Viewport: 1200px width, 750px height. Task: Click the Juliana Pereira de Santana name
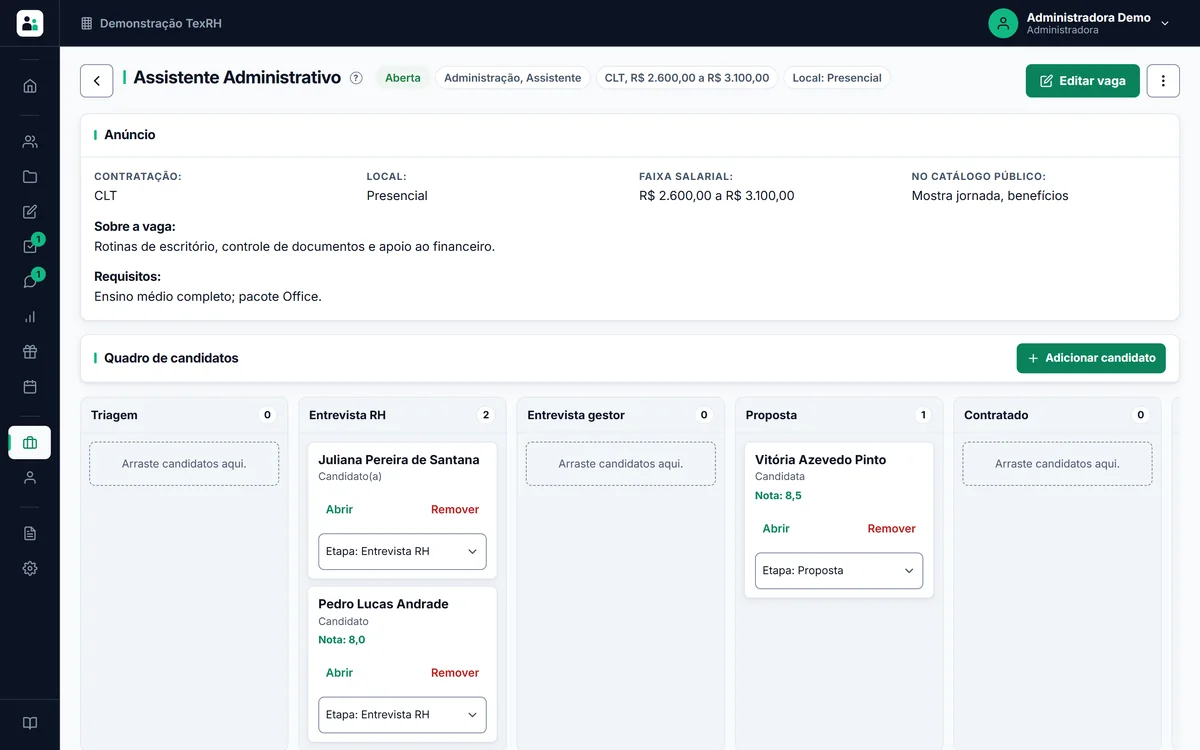[399, 460]
